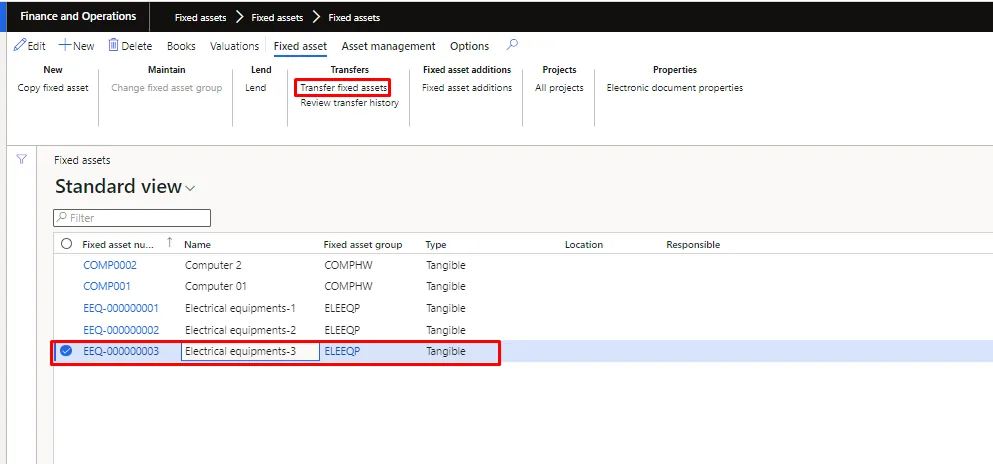The width and height of the screenshot is (993, 464).
Task: Click Fixed asset additions action
Action: tap(467, 88)
